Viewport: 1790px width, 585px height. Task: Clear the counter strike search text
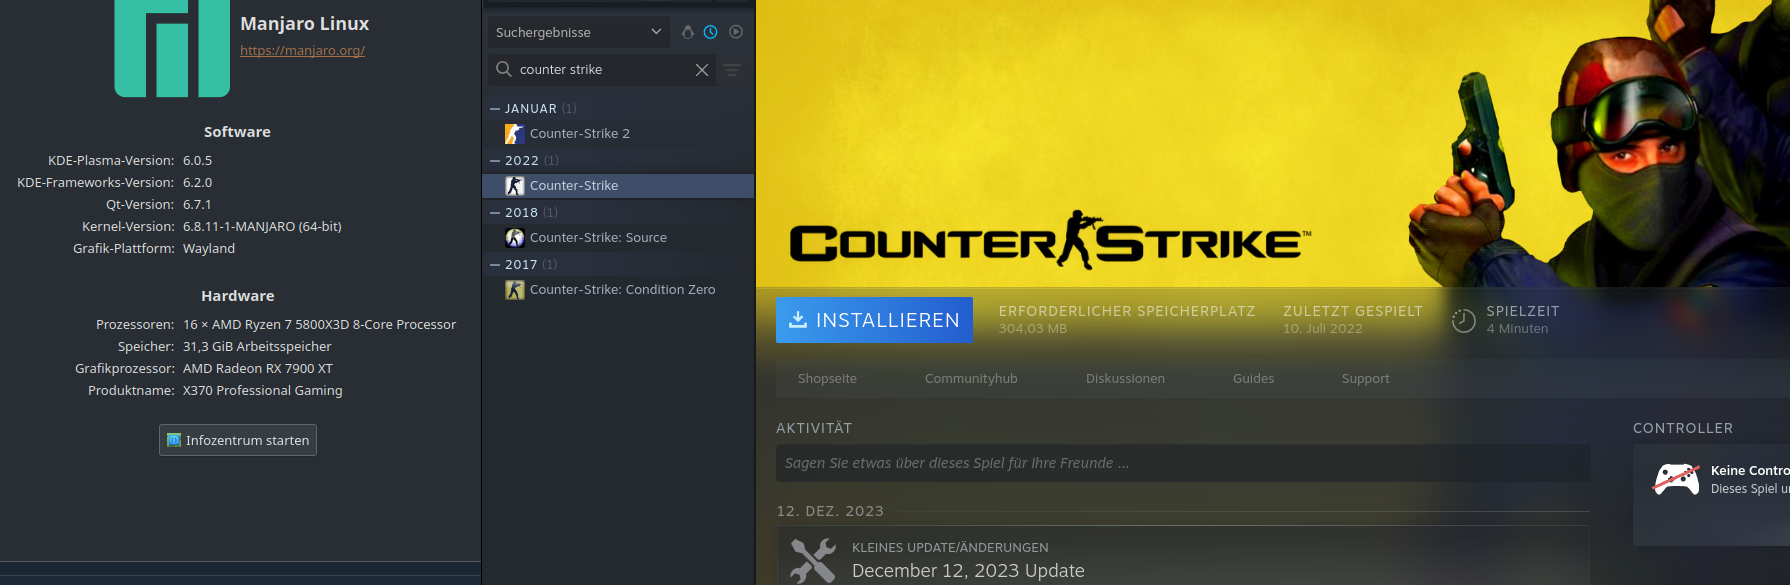702,70
